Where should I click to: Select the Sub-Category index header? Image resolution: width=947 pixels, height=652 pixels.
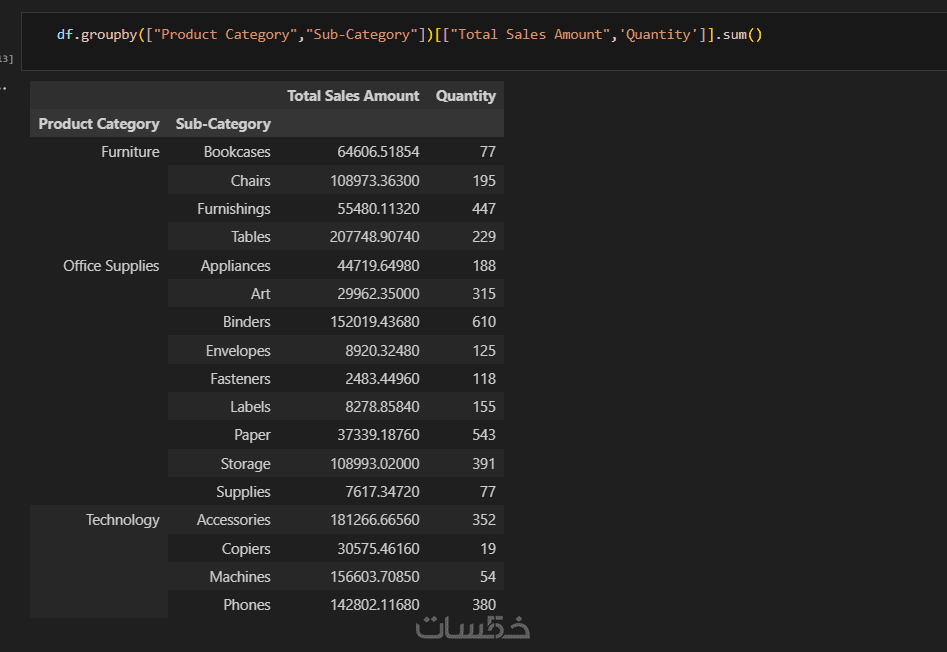coord(223,124)
